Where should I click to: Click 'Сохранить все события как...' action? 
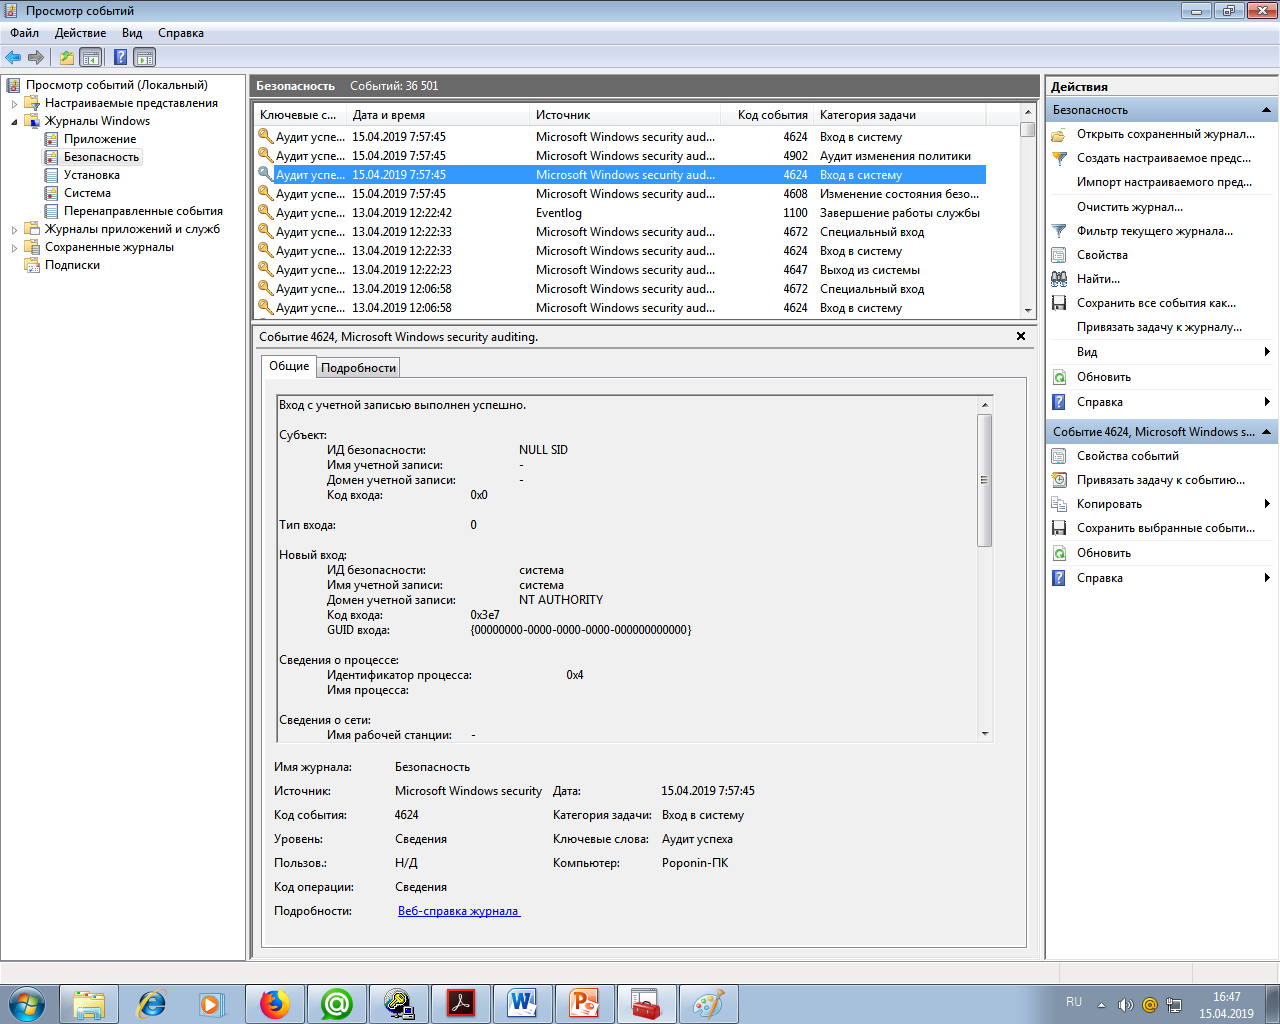1156,303
